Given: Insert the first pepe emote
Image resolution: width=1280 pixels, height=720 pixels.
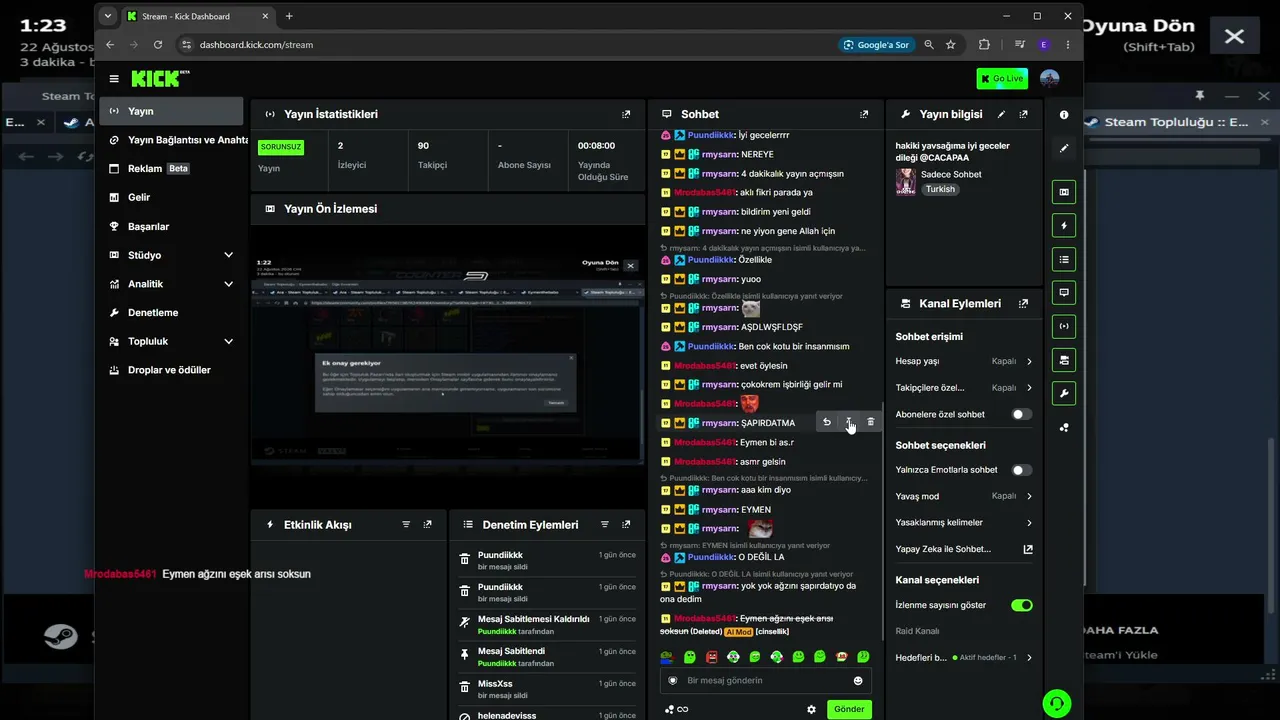Looking at the screenshot, I should coord(668,657).
